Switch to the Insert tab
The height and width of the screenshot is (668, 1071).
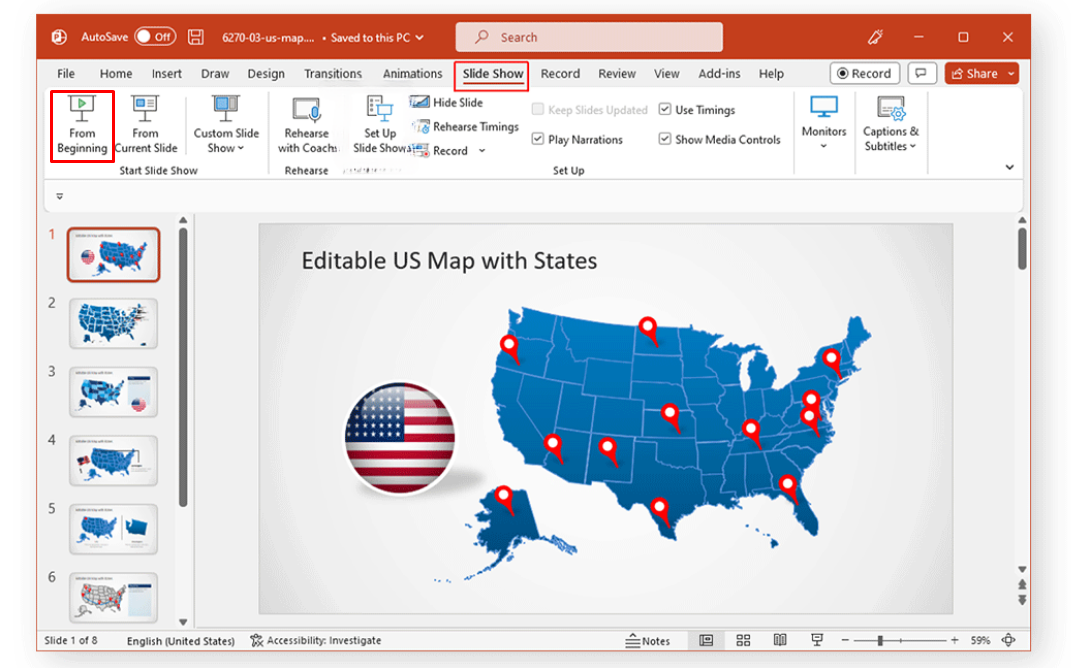(x=167, y=74)
